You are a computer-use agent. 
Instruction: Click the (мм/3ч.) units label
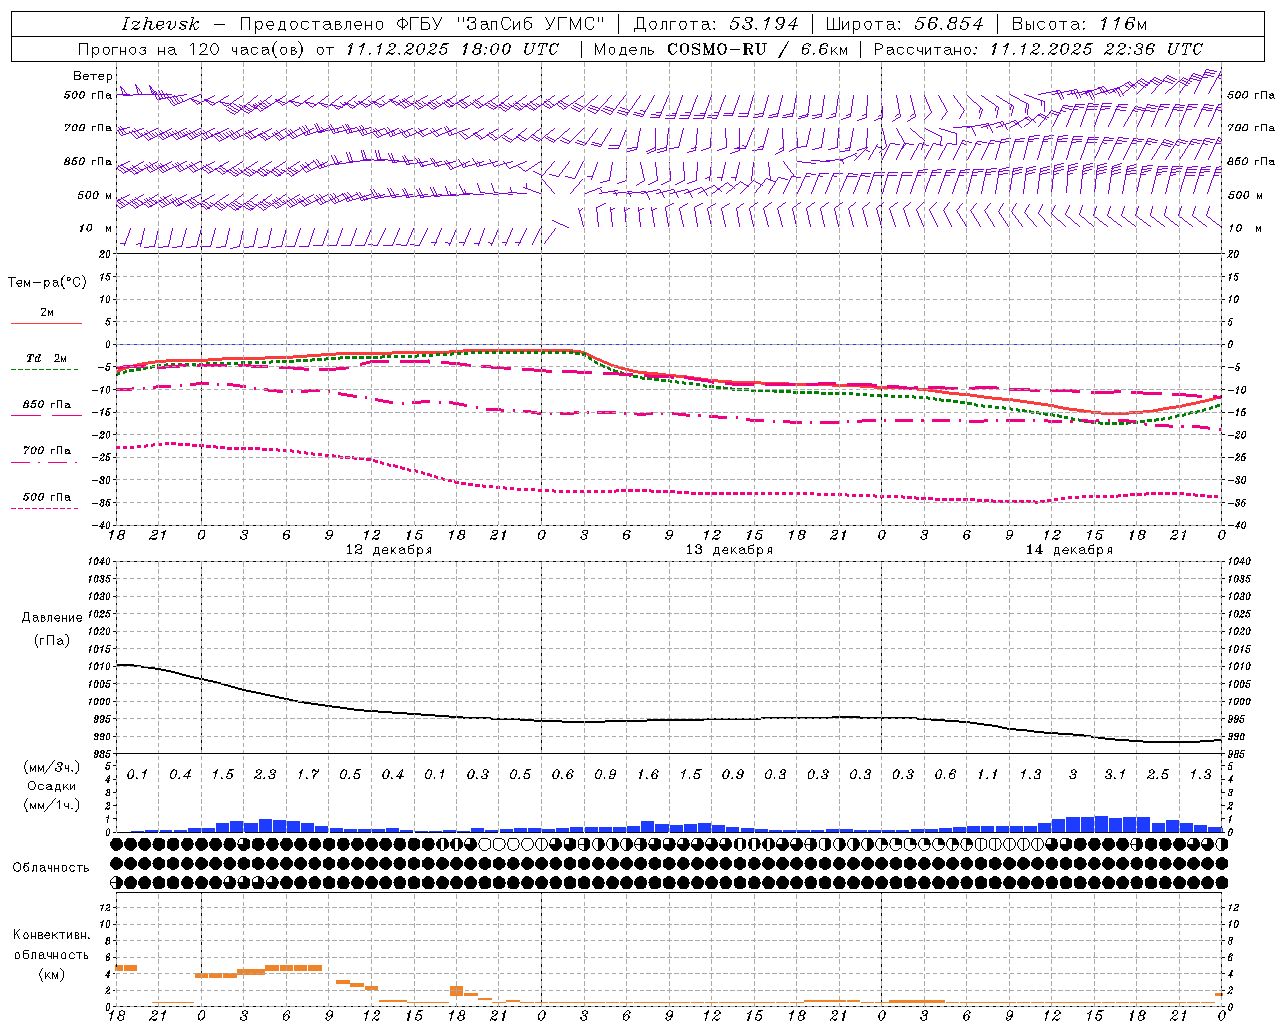(51, 767)
